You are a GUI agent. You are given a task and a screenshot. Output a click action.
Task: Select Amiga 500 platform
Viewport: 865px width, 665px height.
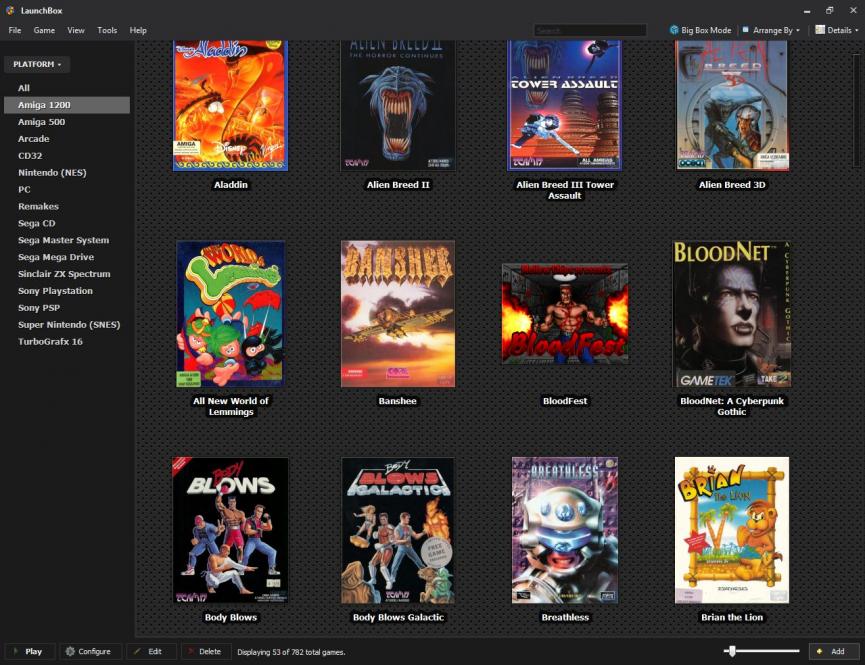(x=41, y=122)
